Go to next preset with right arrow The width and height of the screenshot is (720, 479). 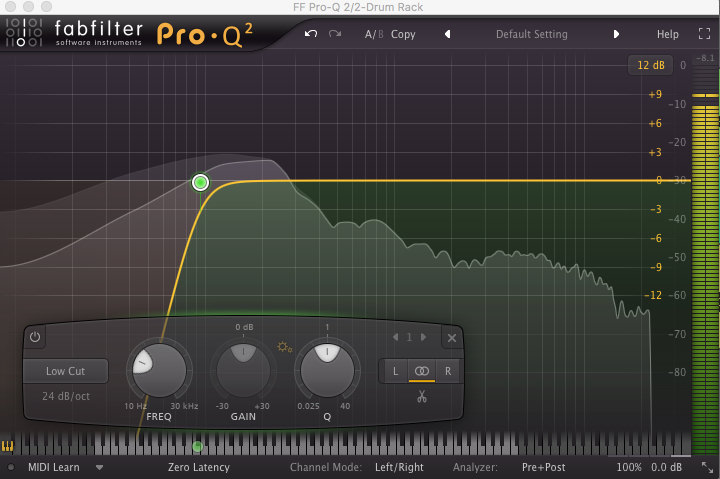[616, 34]
